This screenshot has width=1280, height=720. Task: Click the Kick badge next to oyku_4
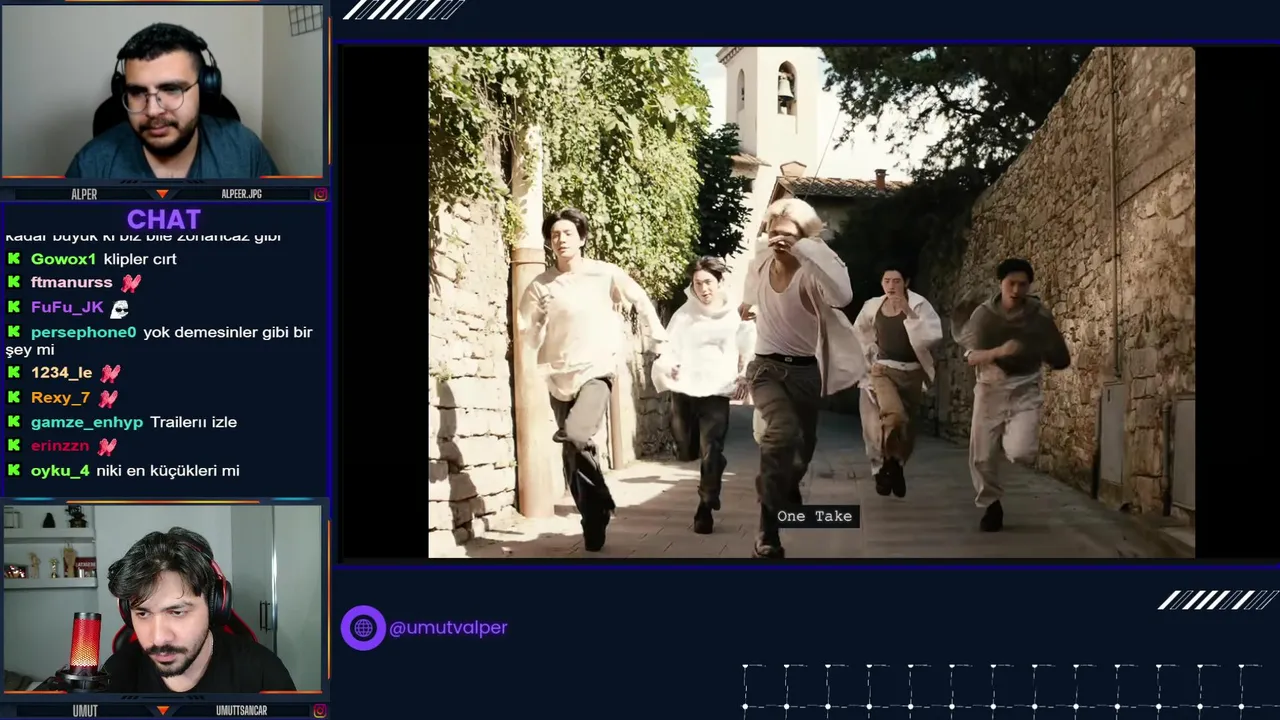point(14,471)
